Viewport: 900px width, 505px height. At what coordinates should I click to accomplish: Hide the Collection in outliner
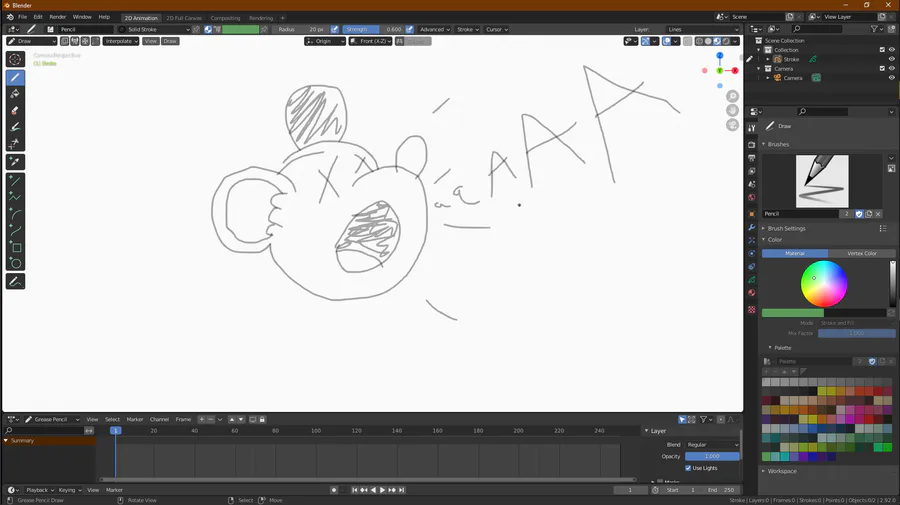891,50
